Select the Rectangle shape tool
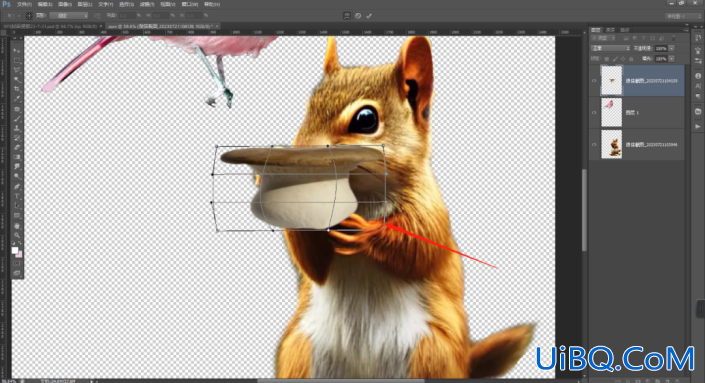The width and height of the screenshot is (705, 383). (x=17, y=216)
